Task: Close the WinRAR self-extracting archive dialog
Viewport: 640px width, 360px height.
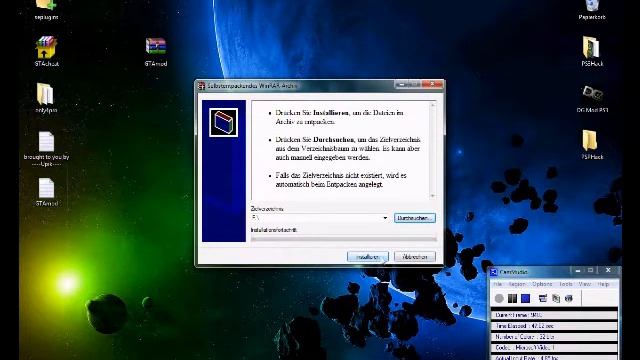Action: click(x=432, y=84)
